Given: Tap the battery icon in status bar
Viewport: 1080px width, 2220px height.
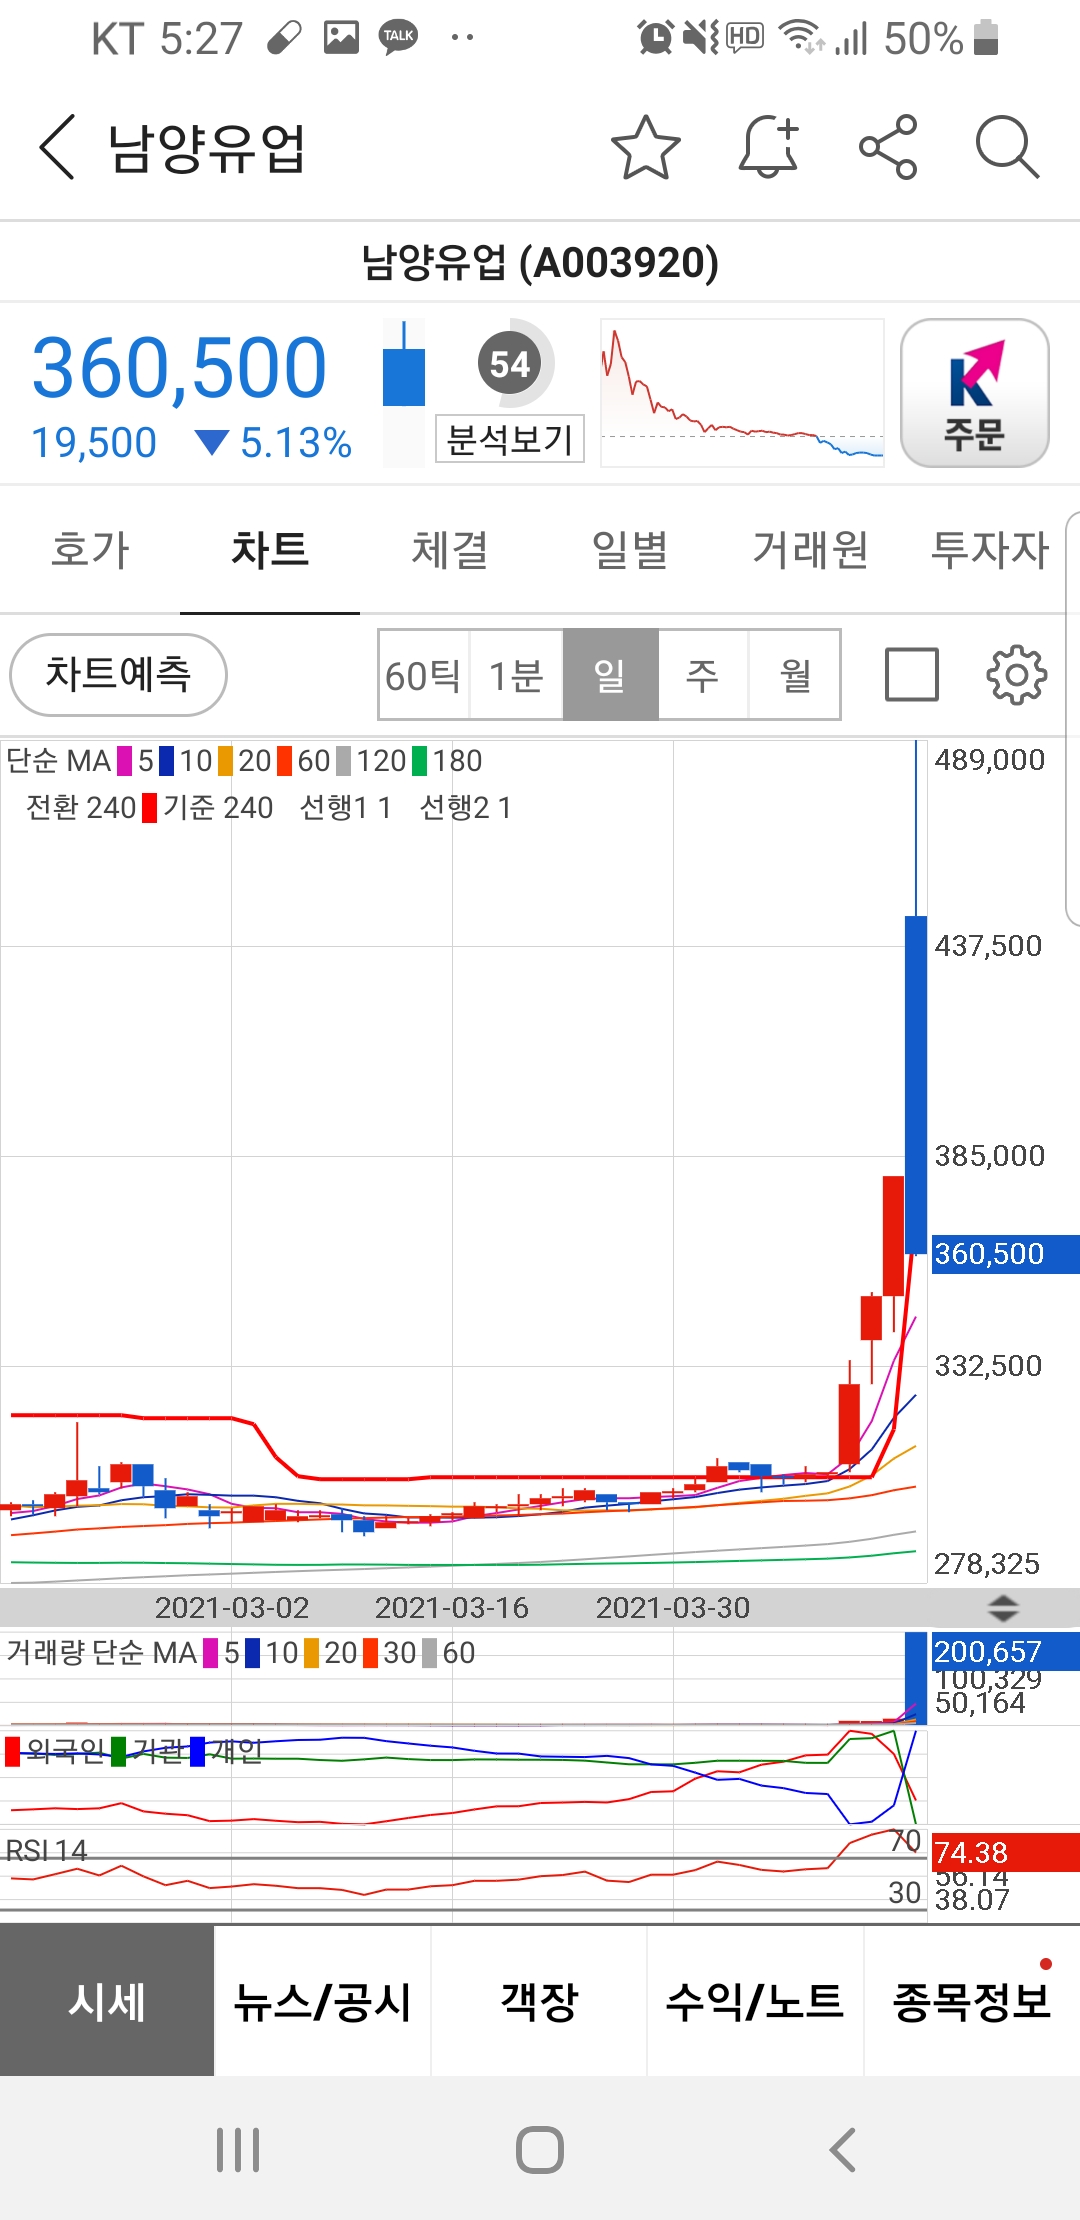Looking at the screenshot, I should point(986,38).
